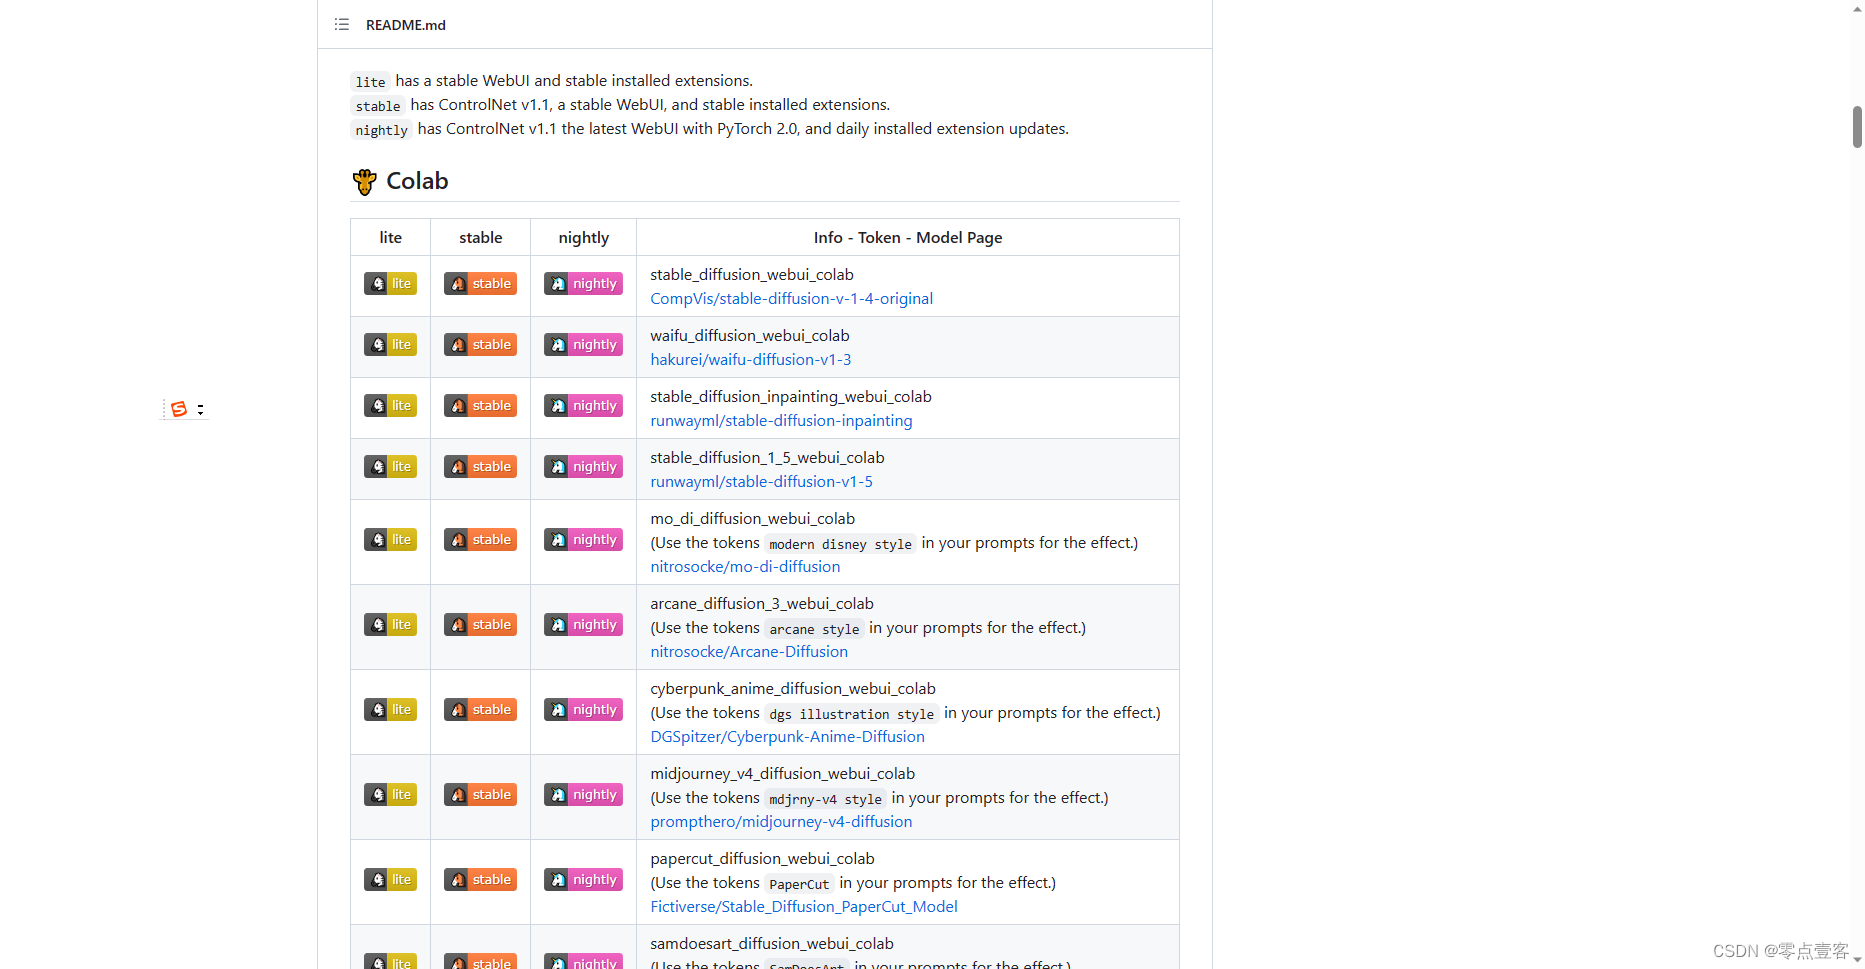The image size is (1865, 969).
Task: Click the 'lite' code tag in description
Action: point(370,82)
